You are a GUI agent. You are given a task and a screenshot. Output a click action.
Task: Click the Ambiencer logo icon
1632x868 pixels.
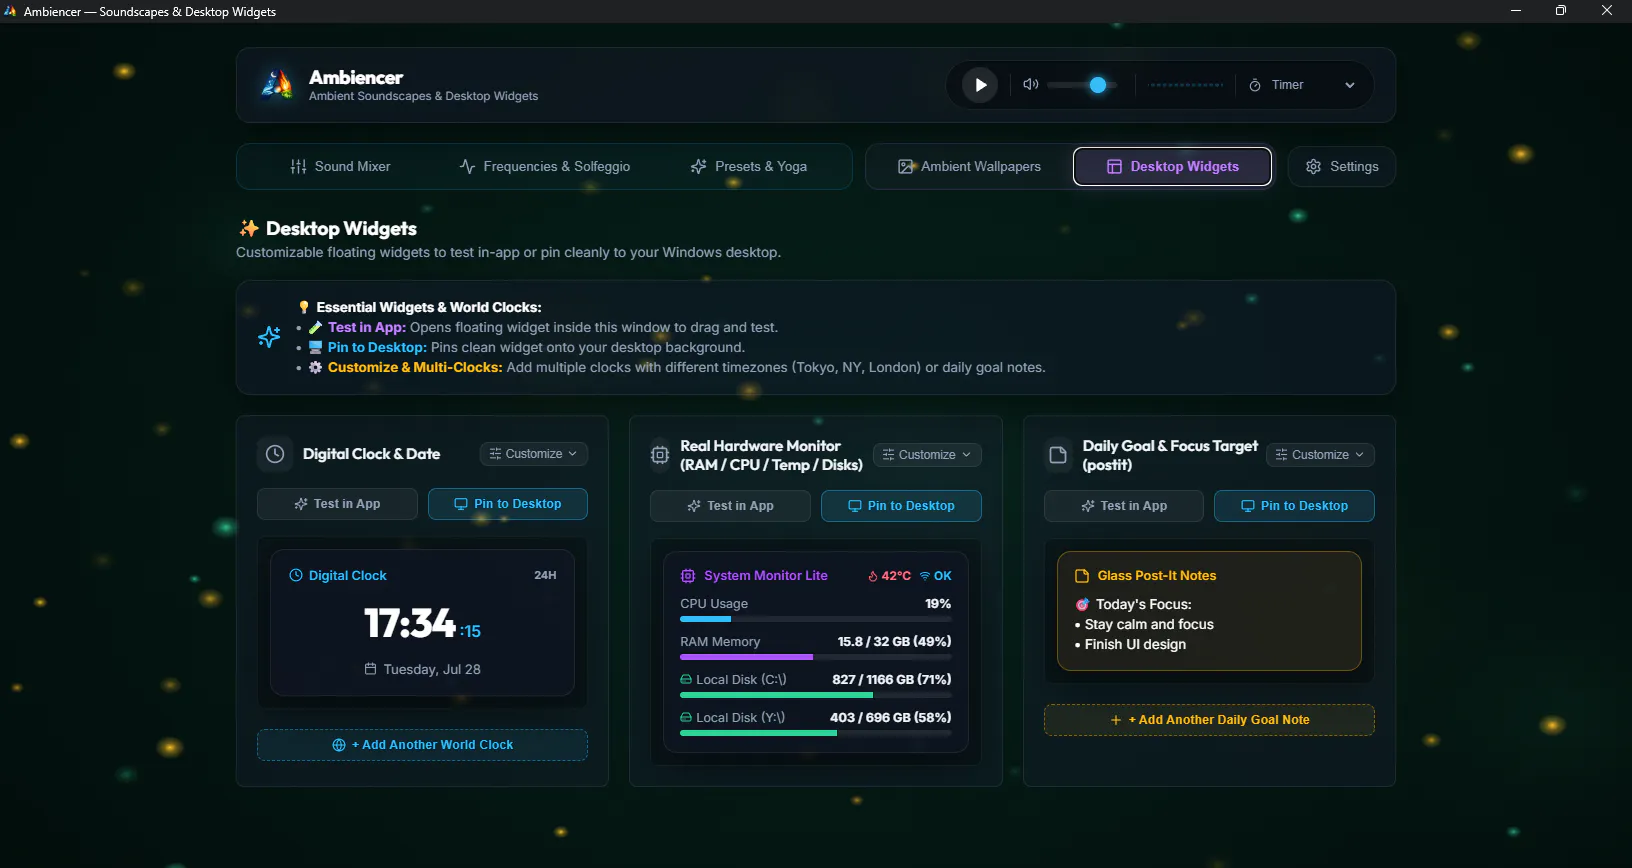pyautogui.click(x=277, y=85)
